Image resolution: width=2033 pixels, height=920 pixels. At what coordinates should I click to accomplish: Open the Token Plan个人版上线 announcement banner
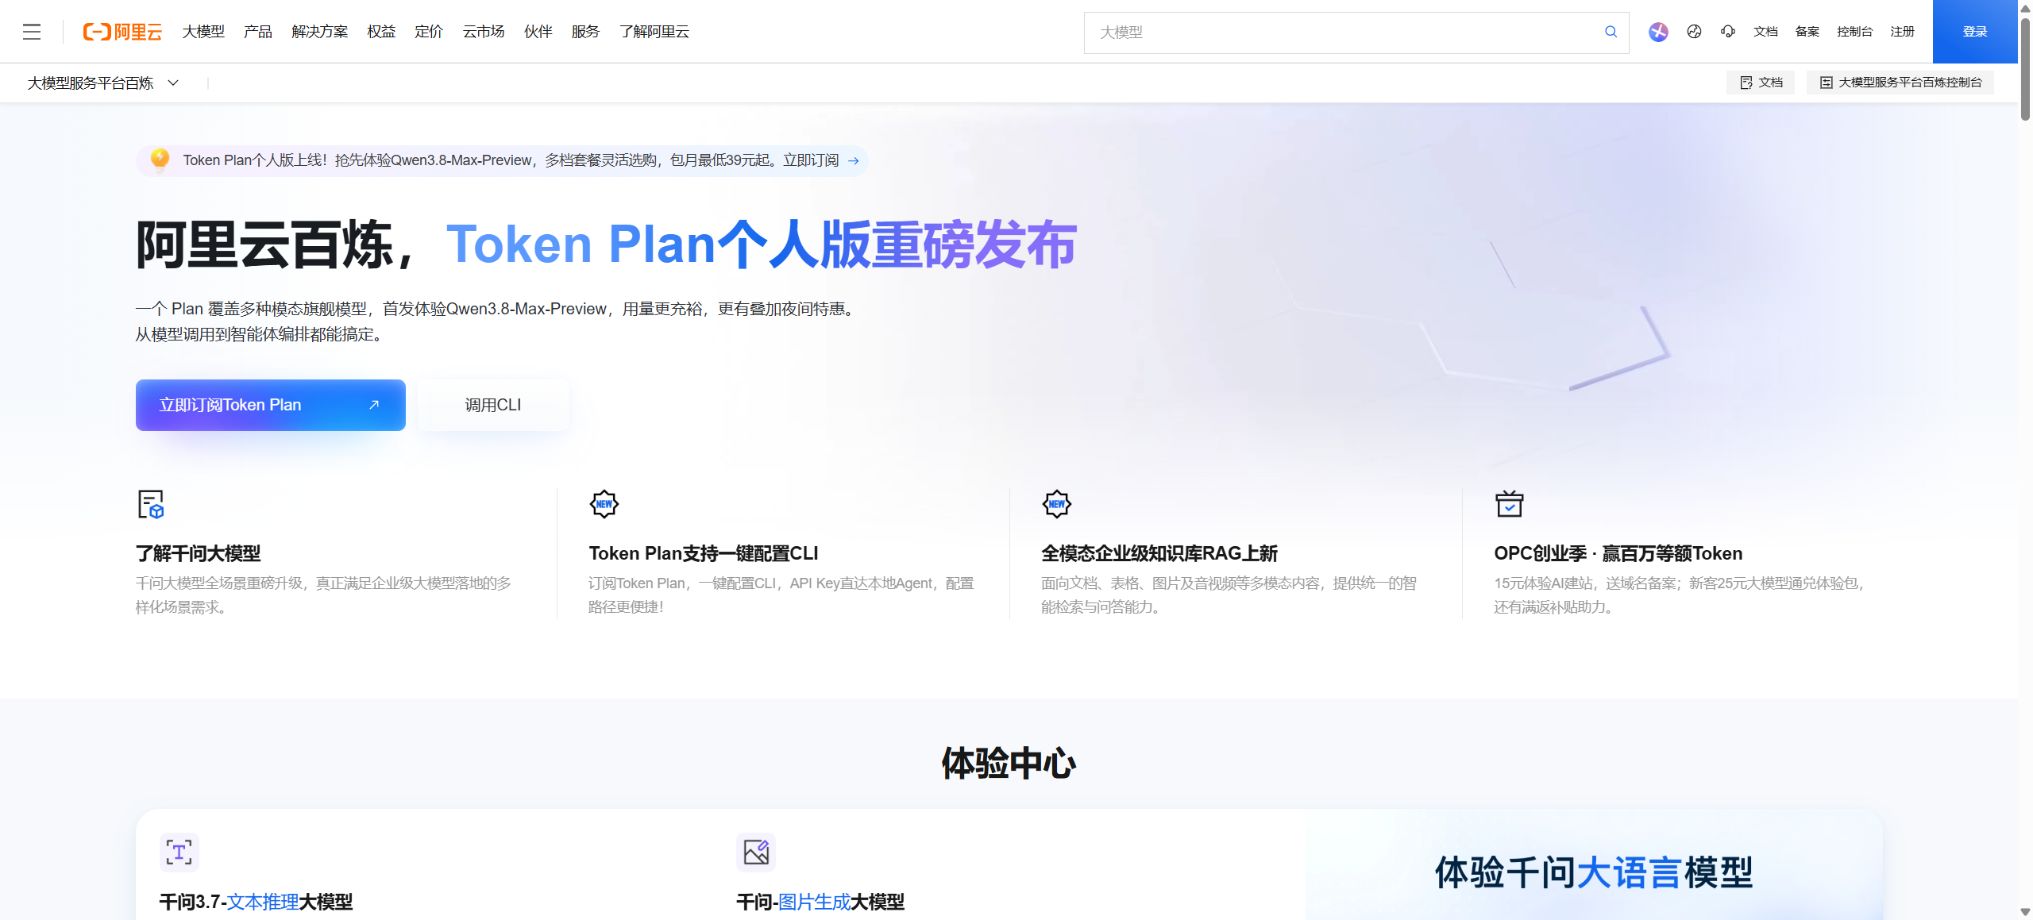(502, 160)
